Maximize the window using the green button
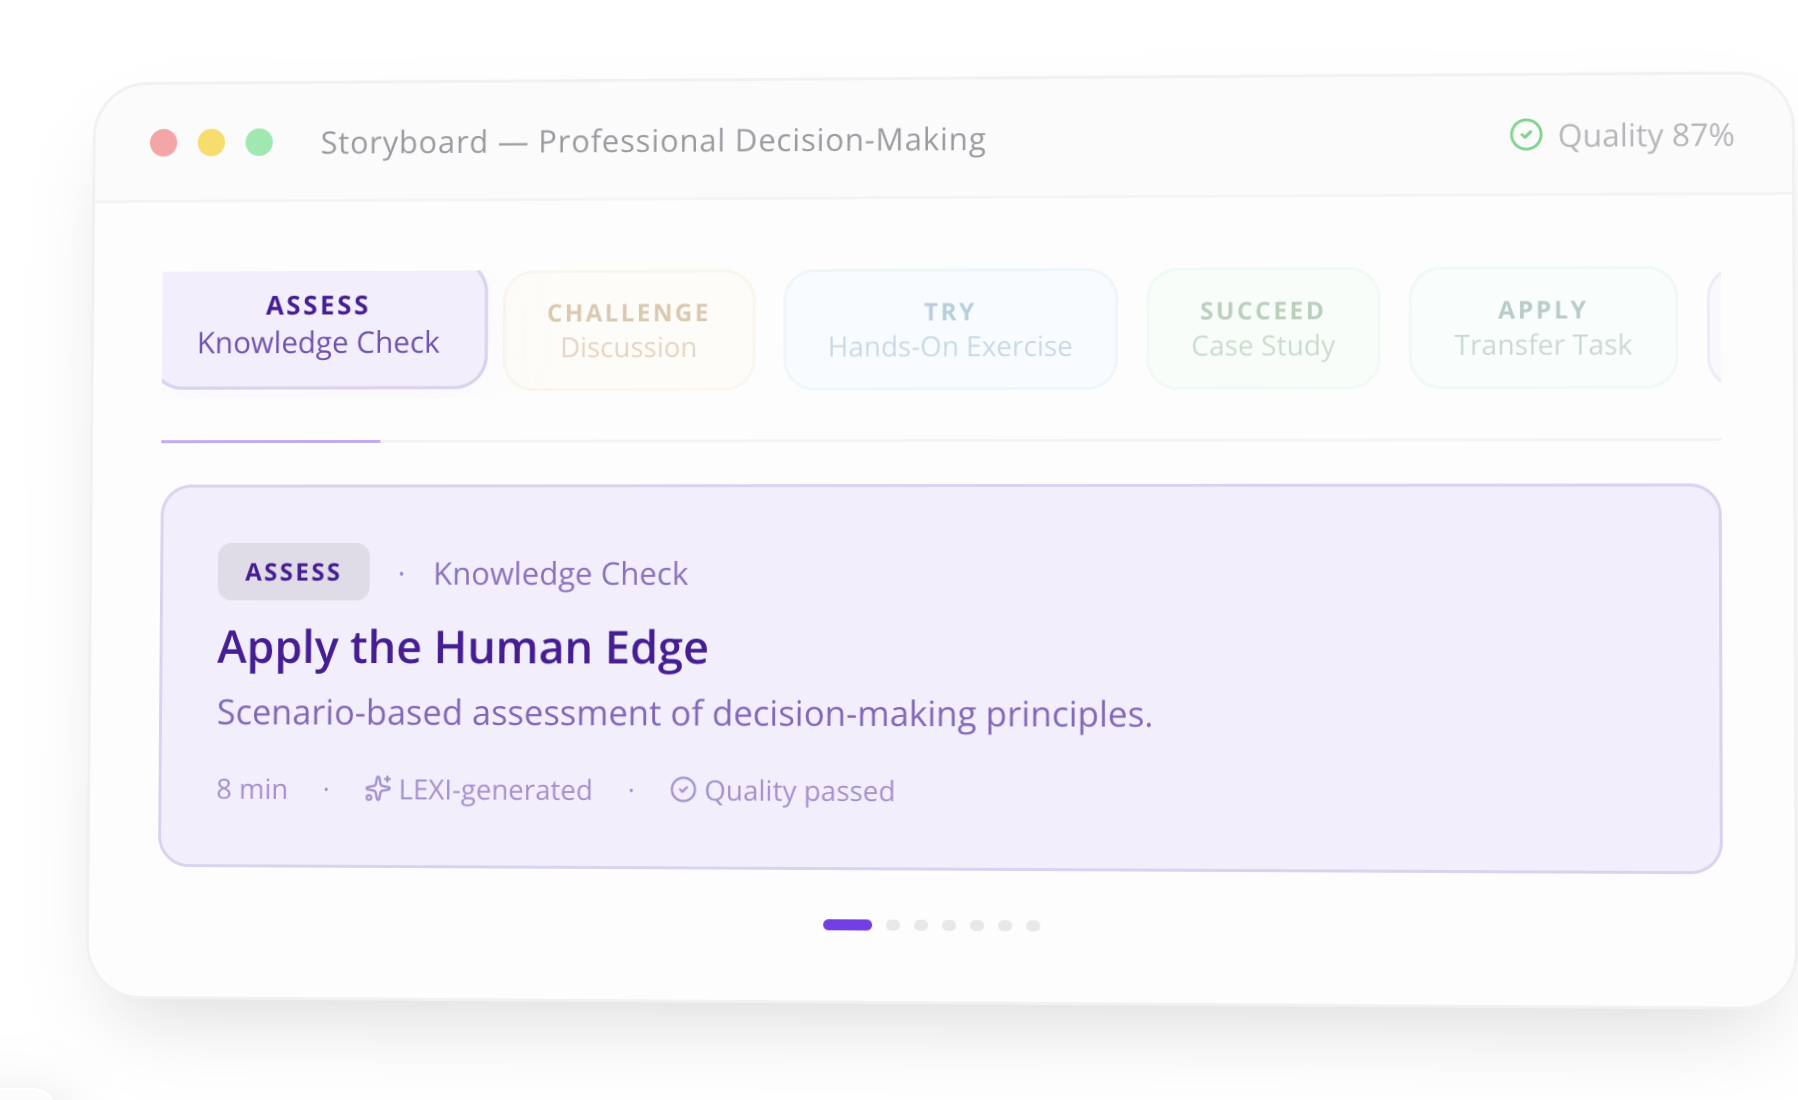 pos(259,143)
